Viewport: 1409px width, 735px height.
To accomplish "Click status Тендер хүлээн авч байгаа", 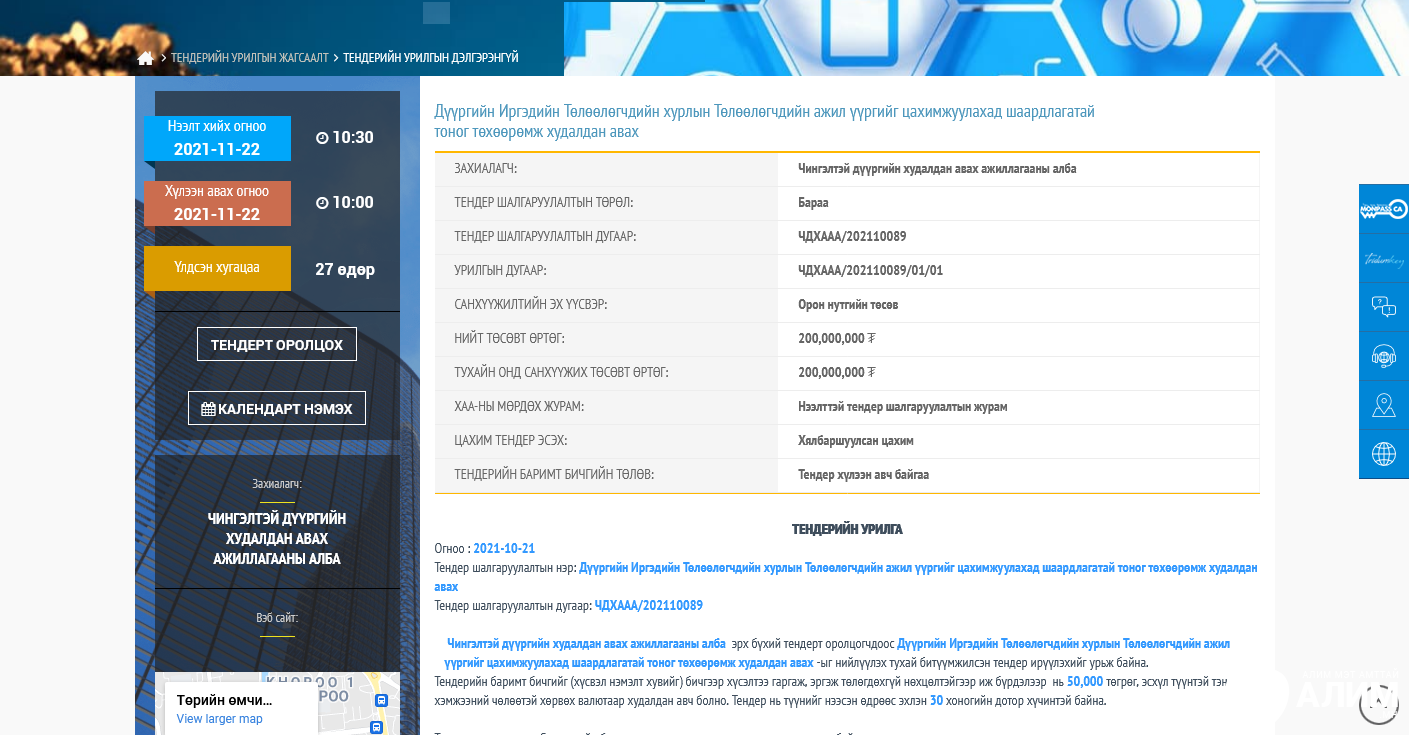I will pyautogui.click(x=863, y=475).
